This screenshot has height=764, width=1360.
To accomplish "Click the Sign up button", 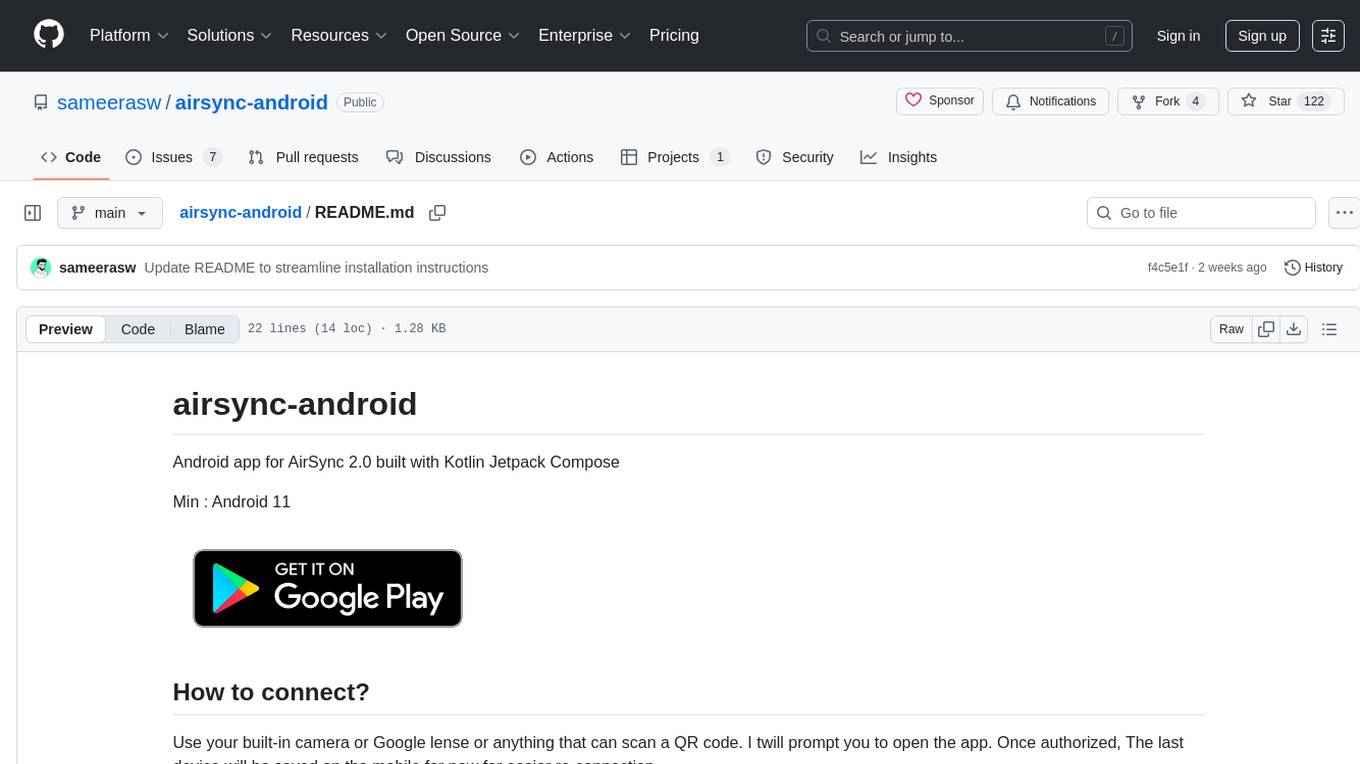I will pos(1262,36).
